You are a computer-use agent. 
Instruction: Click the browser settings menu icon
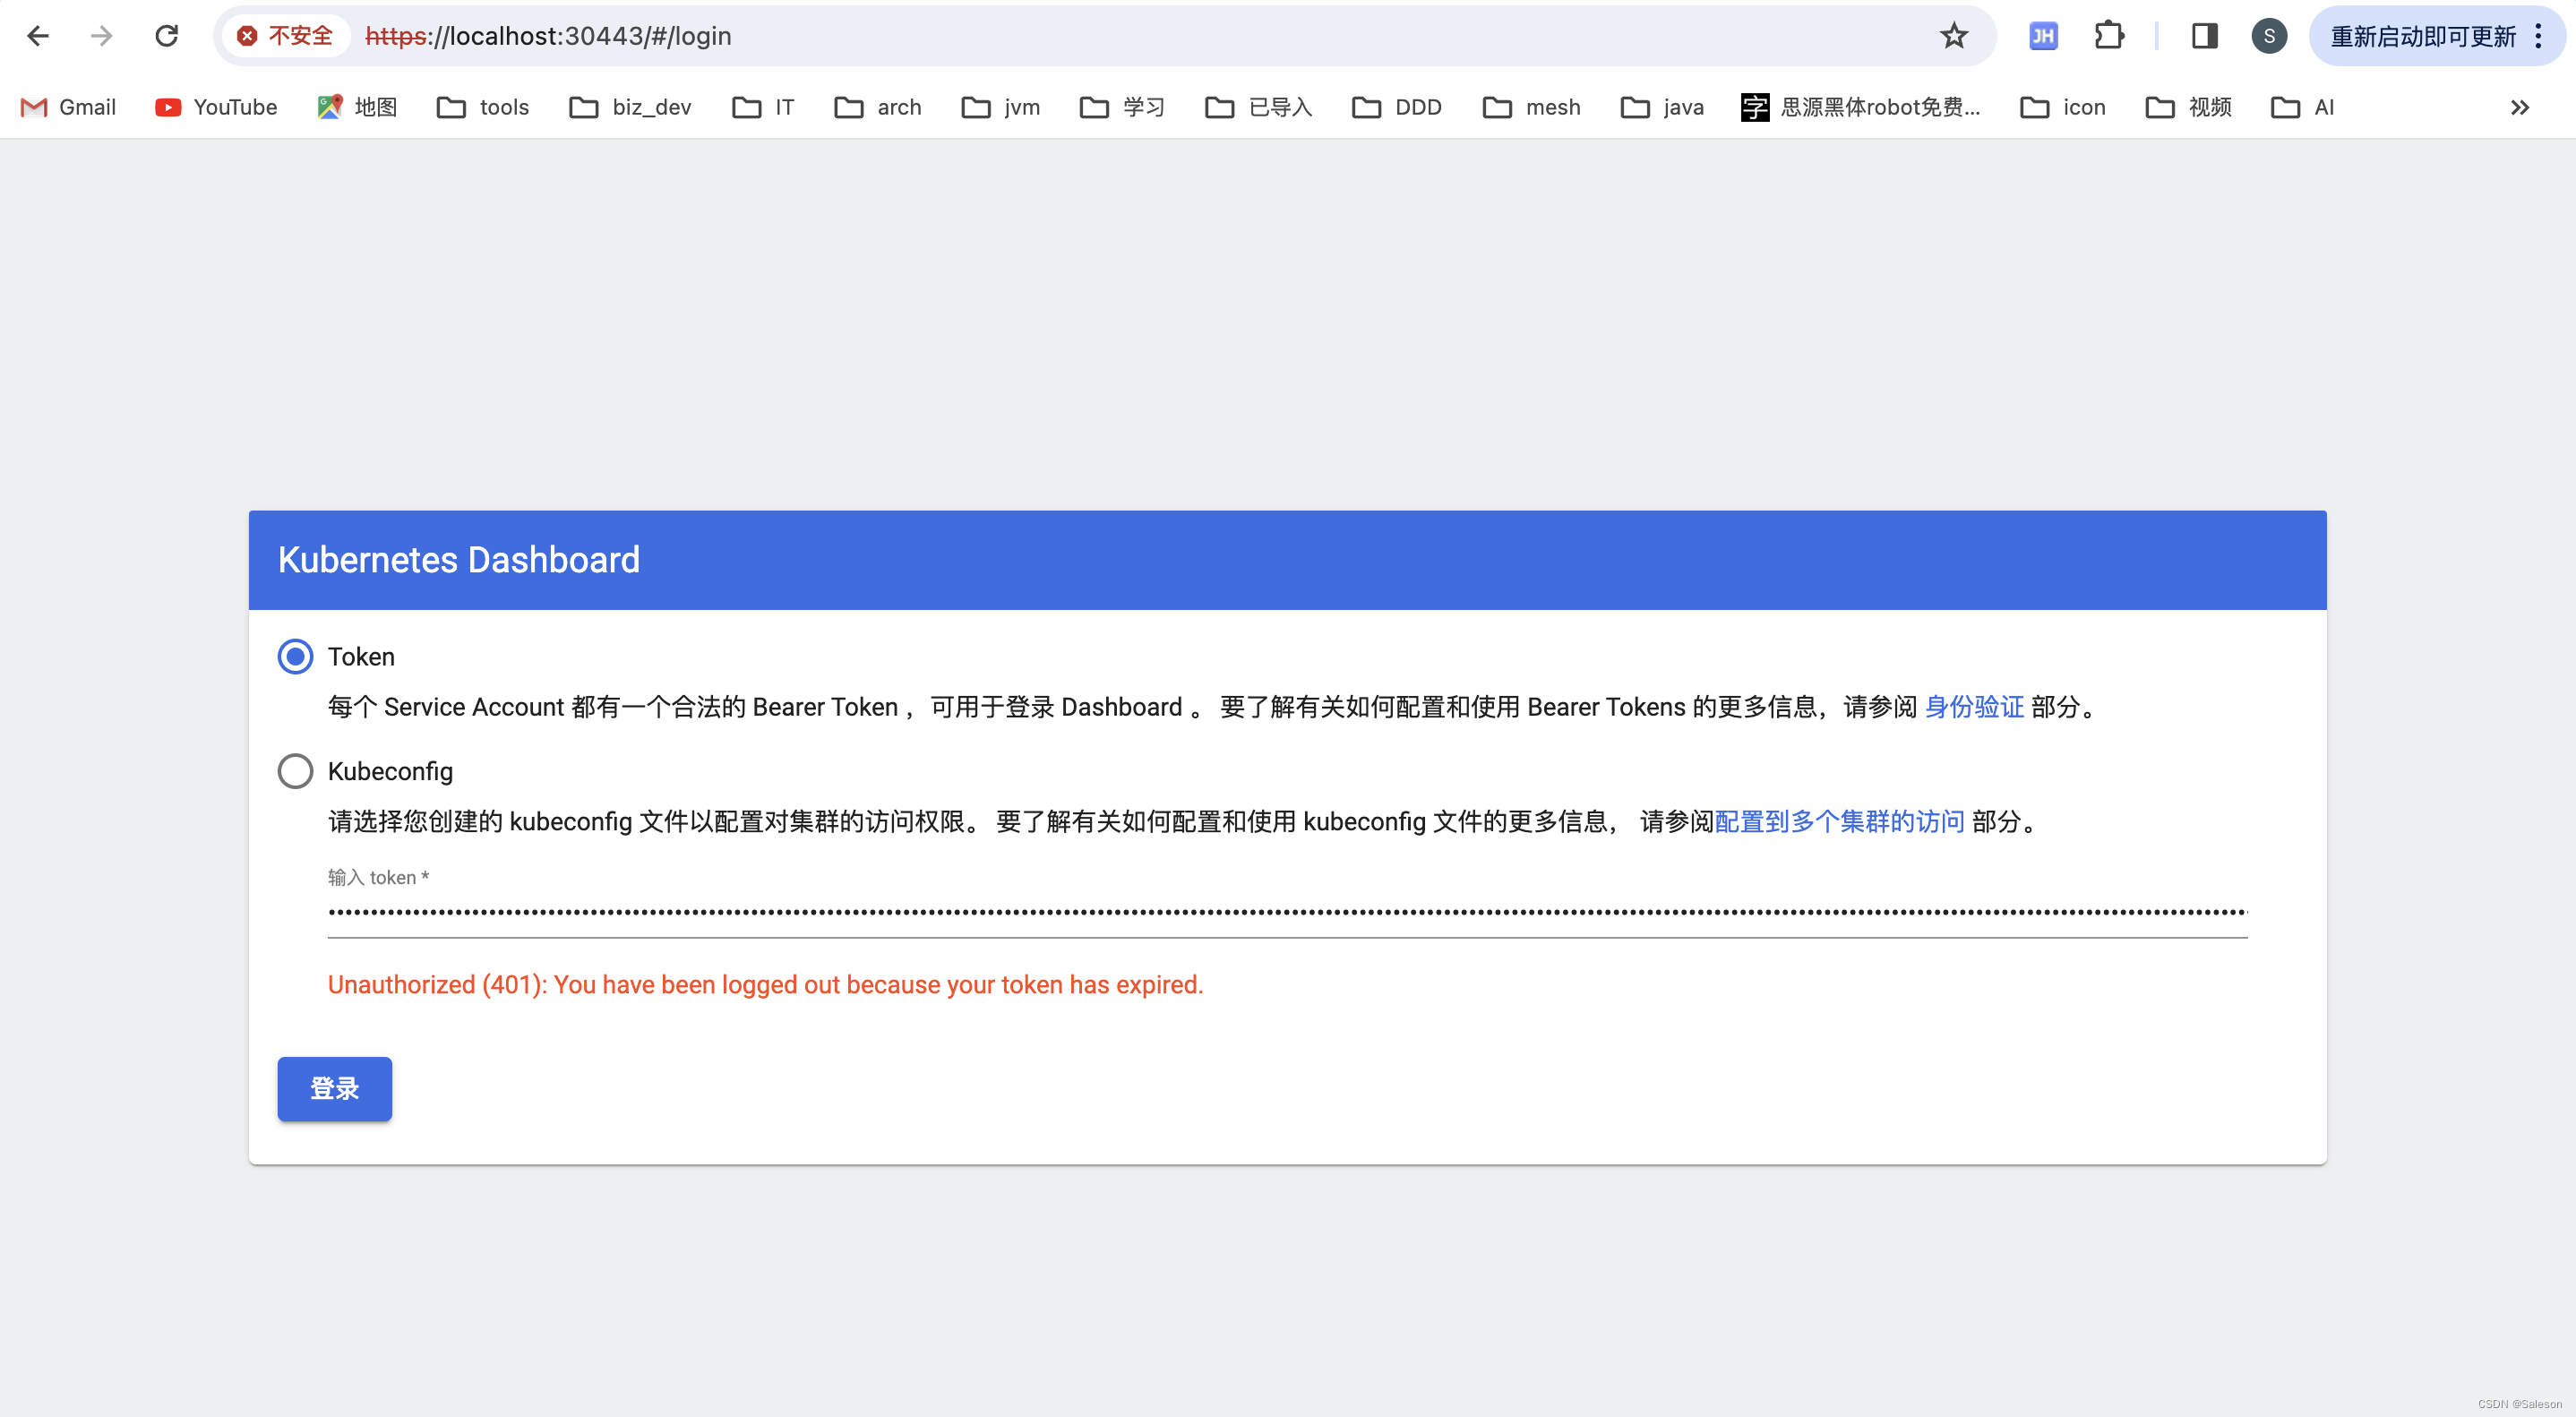pyautogui.click(x=2543, y=35)
